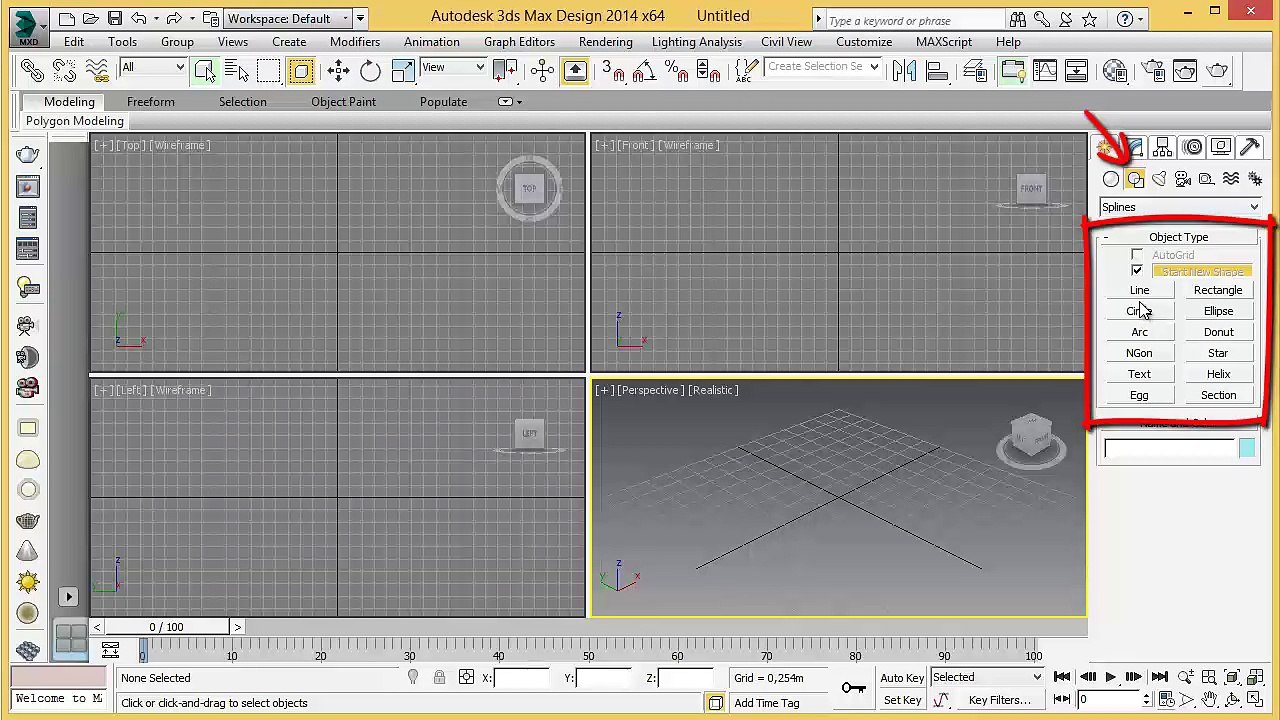The width and height of the screenshot is (1280, 720).
Task: Activate Select and Scale tool
Action: click(402, 70)
